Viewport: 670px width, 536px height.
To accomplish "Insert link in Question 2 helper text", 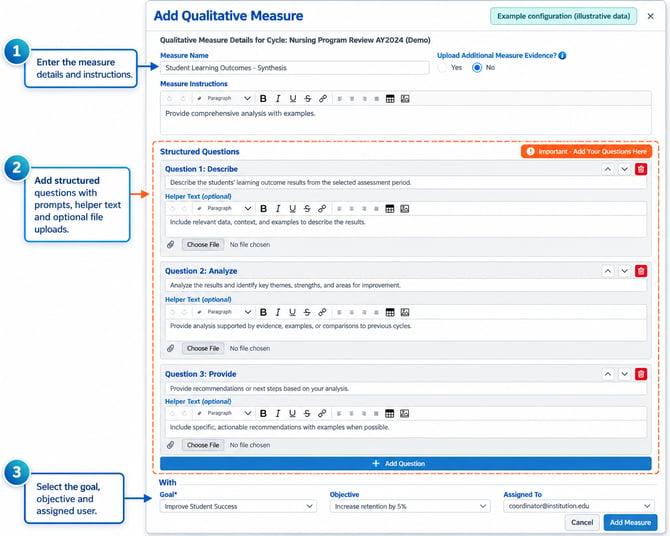I will (322, 312).
